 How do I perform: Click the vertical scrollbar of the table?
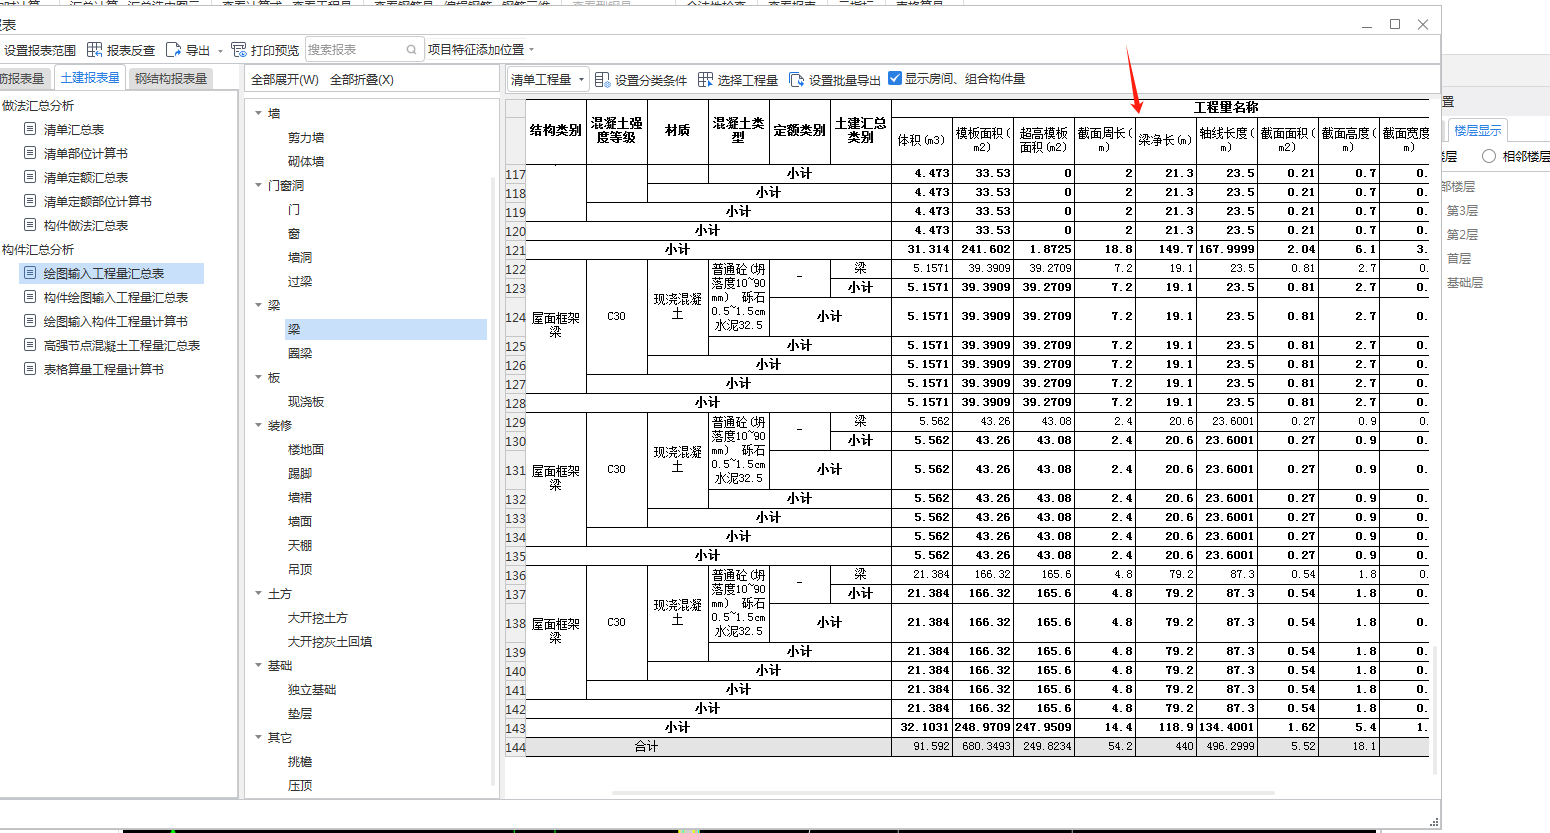[x=1433, y=710]
